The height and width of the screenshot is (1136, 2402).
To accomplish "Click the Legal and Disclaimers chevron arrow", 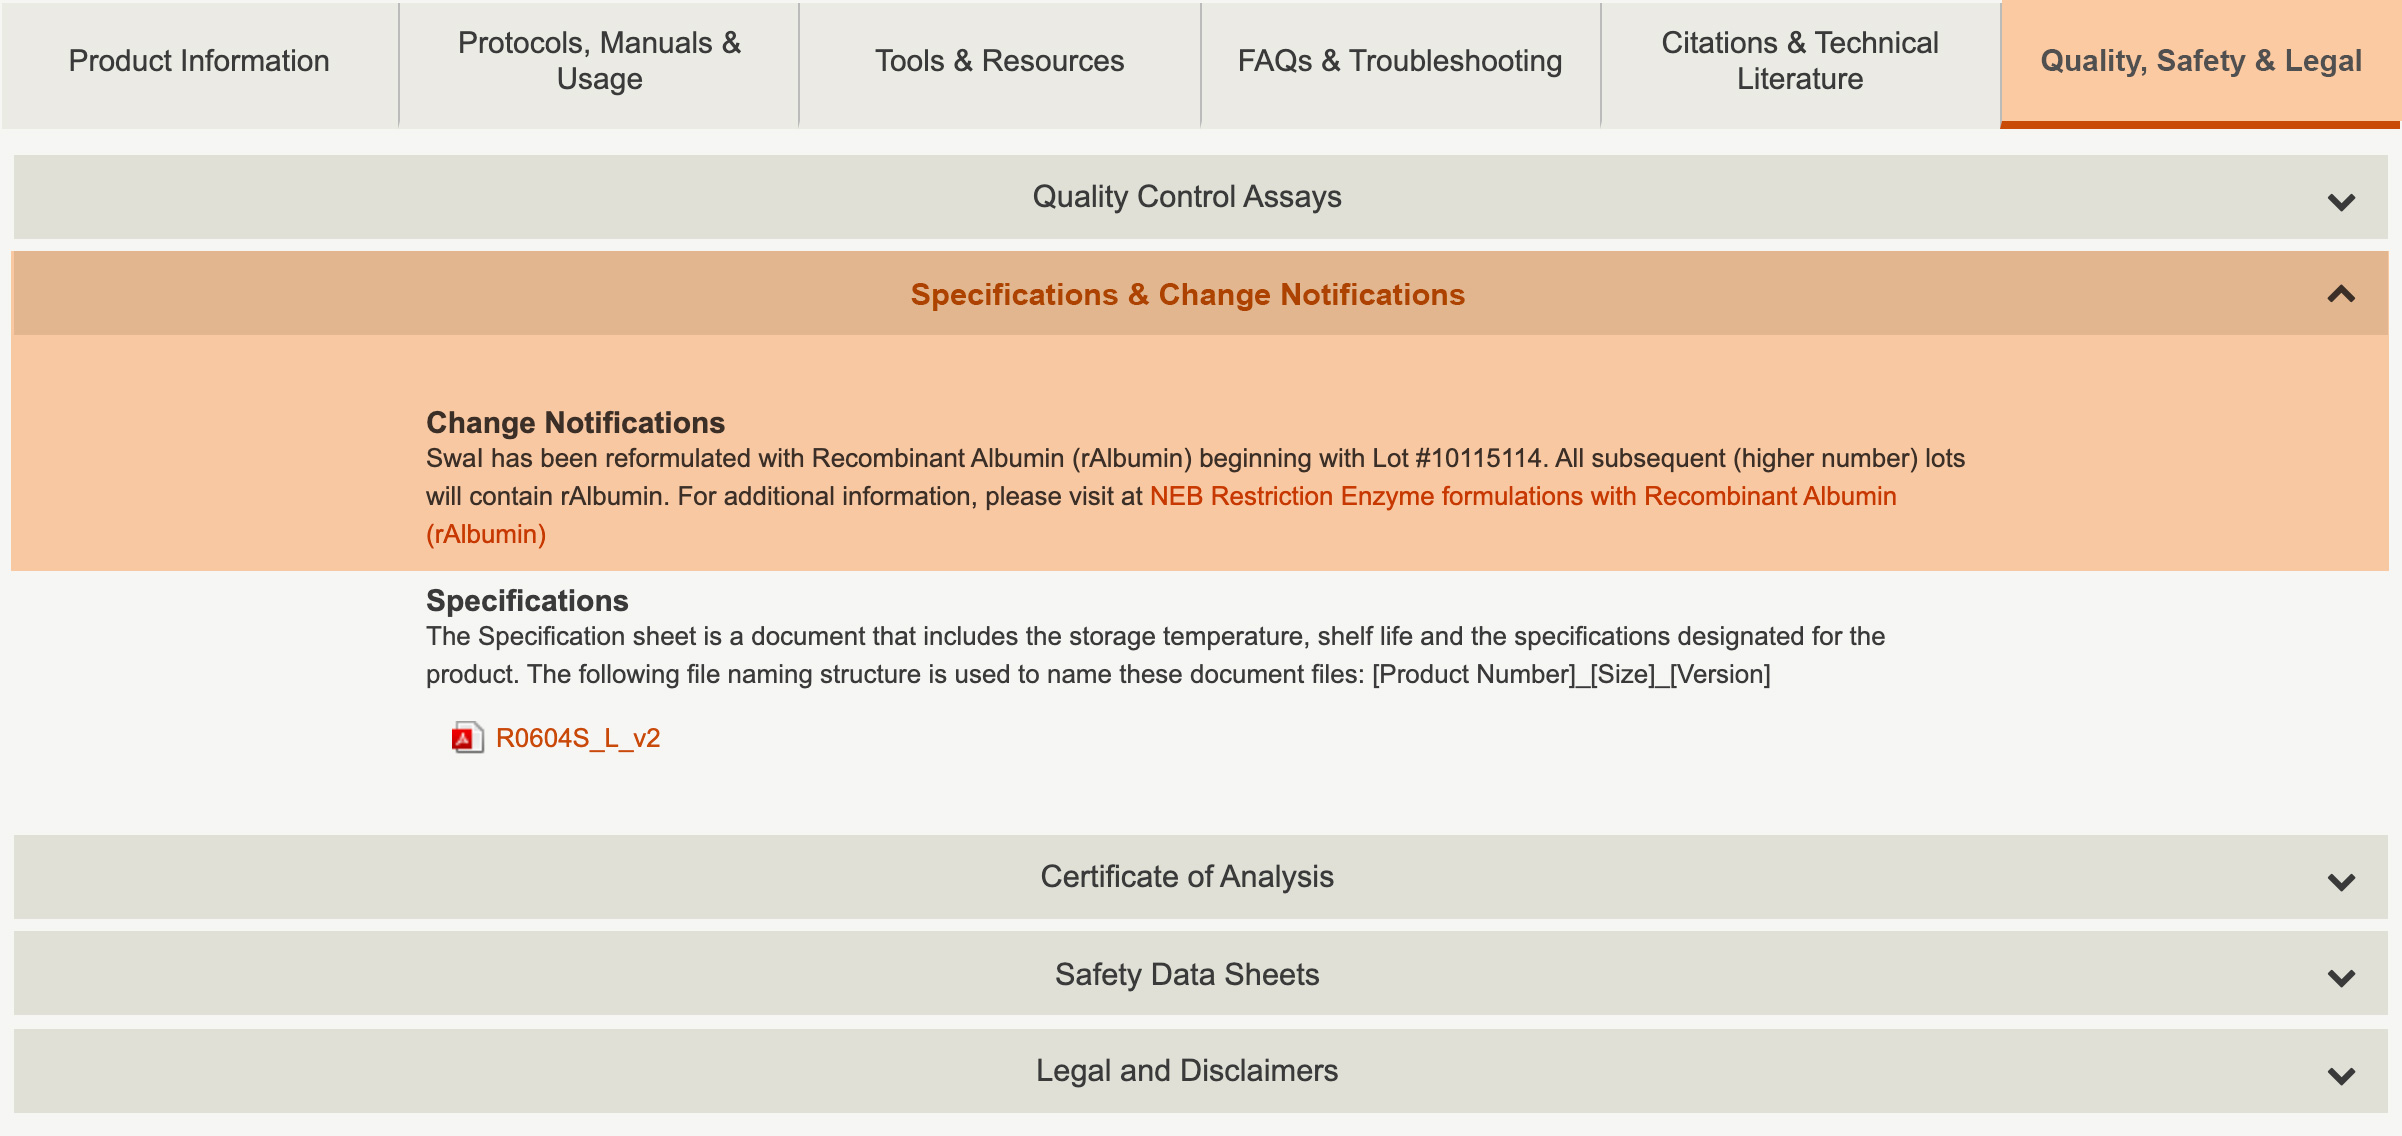I will point(2340,1076).
